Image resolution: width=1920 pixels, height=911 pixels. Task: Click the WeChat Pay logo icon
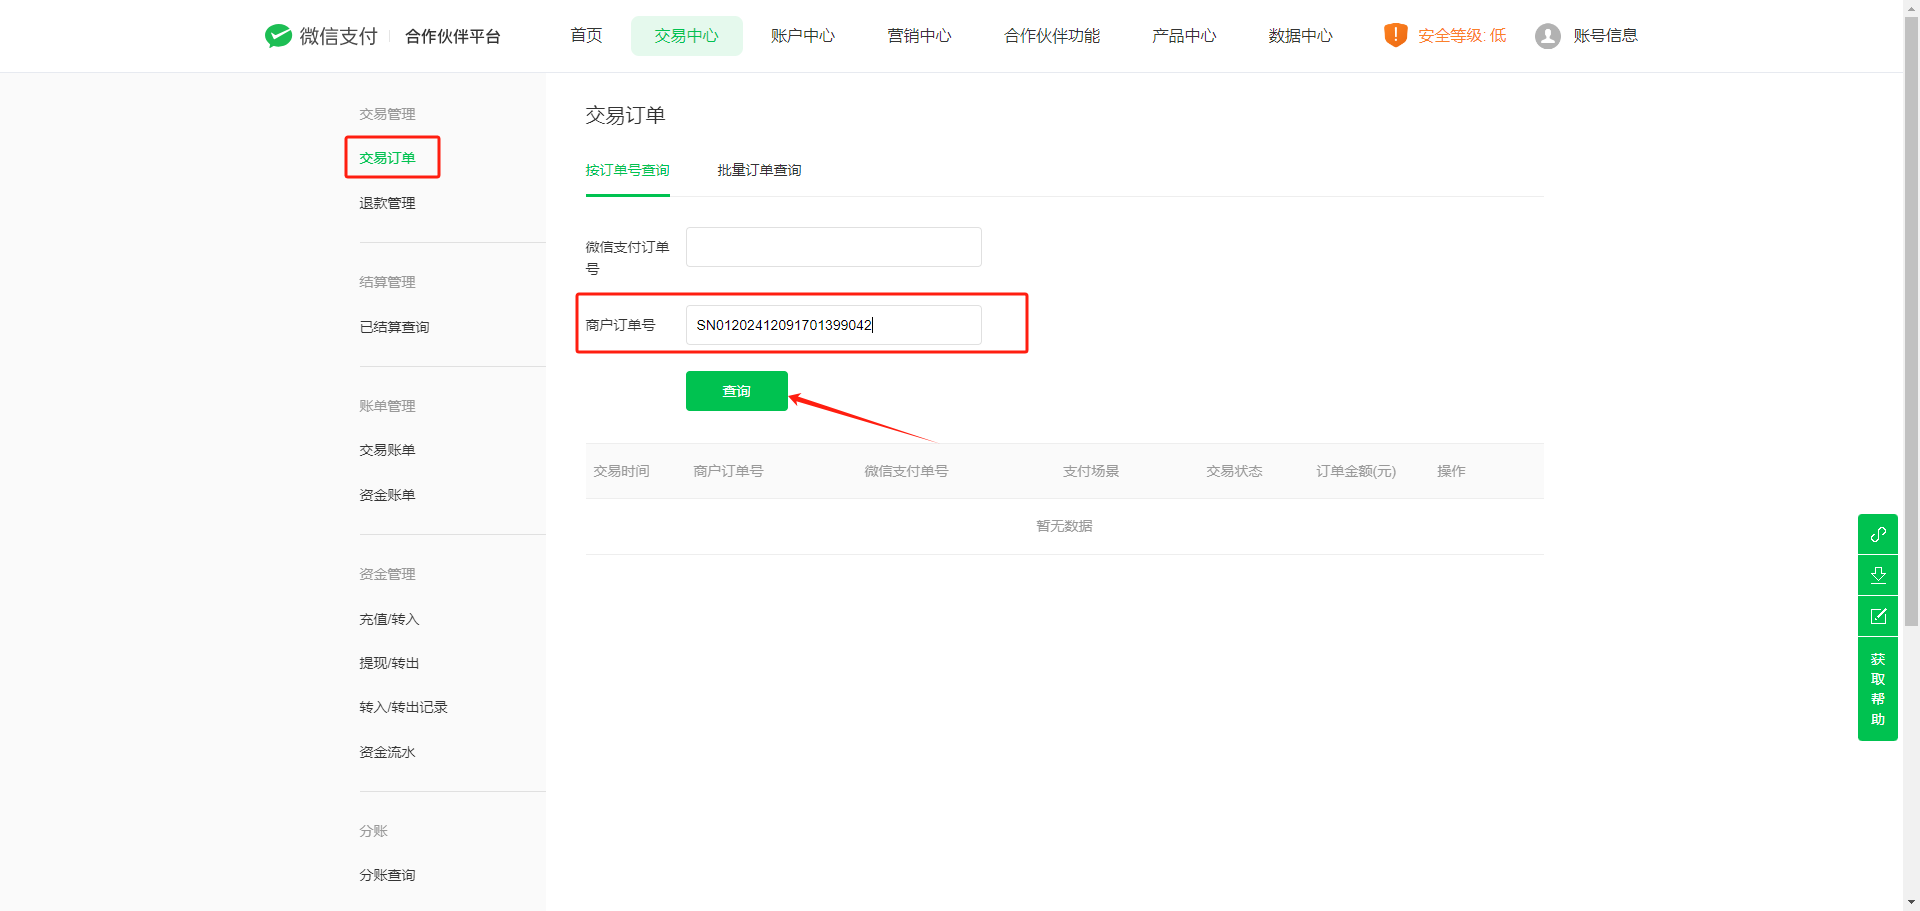point(278,36)
